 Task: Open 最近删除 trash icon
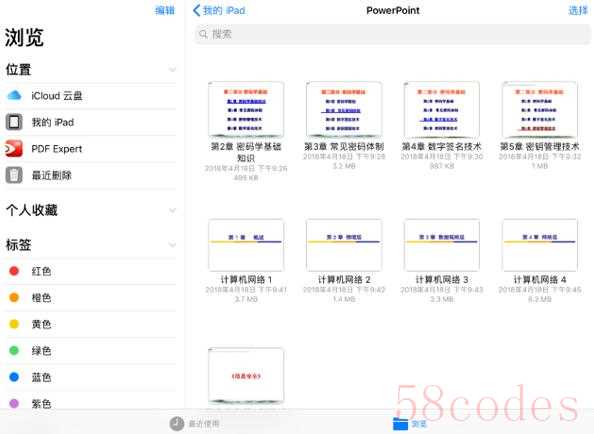point(14,175)
